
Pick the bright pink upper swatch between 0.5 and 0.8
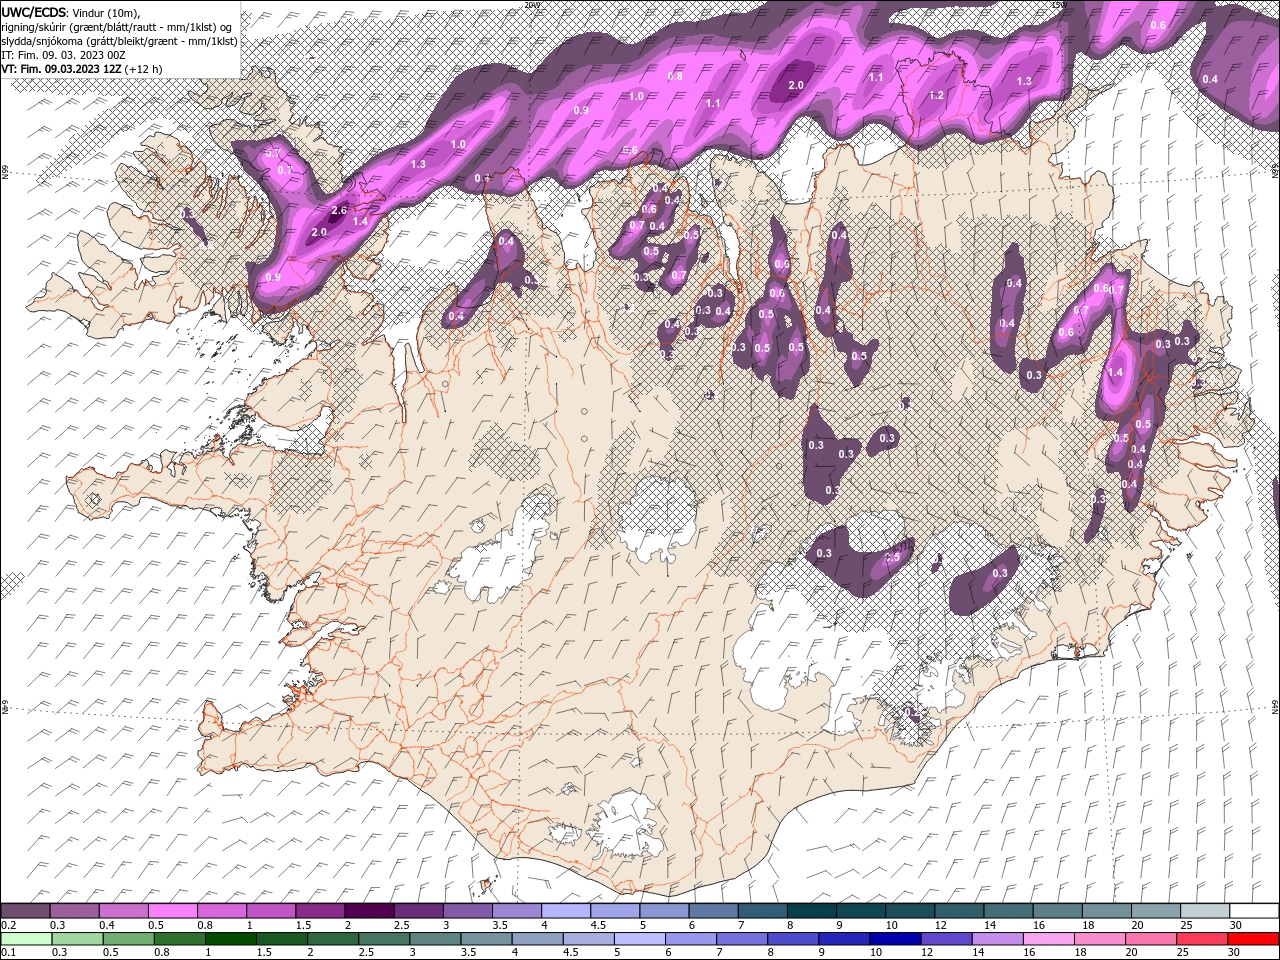[172, 911]
